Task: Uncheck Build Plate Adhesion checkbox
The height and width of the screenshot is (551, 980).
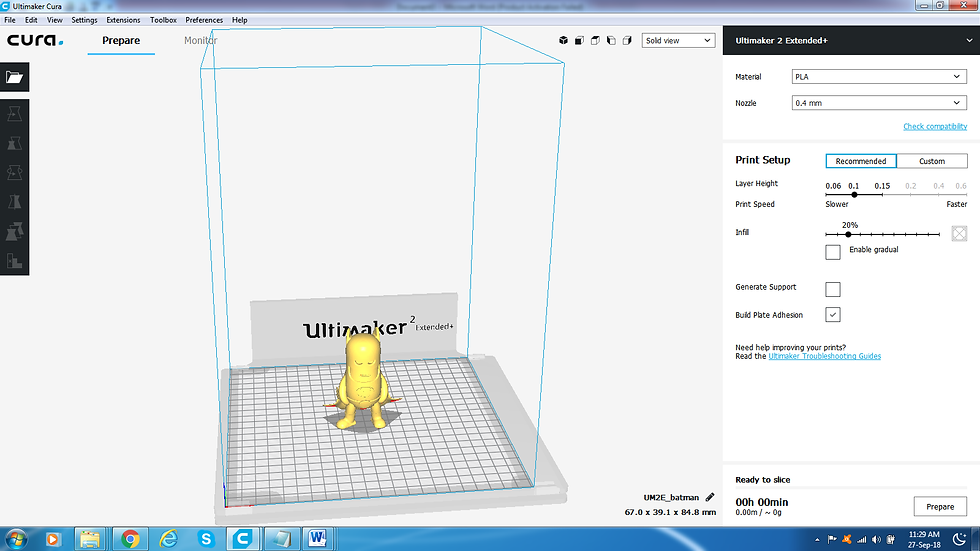Action: (832, 314)
